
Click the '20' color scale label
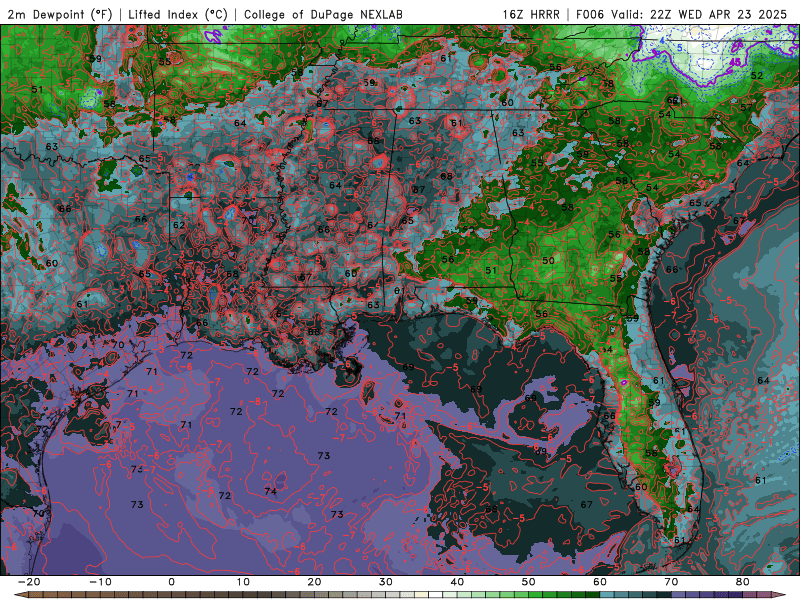point(314,582)
